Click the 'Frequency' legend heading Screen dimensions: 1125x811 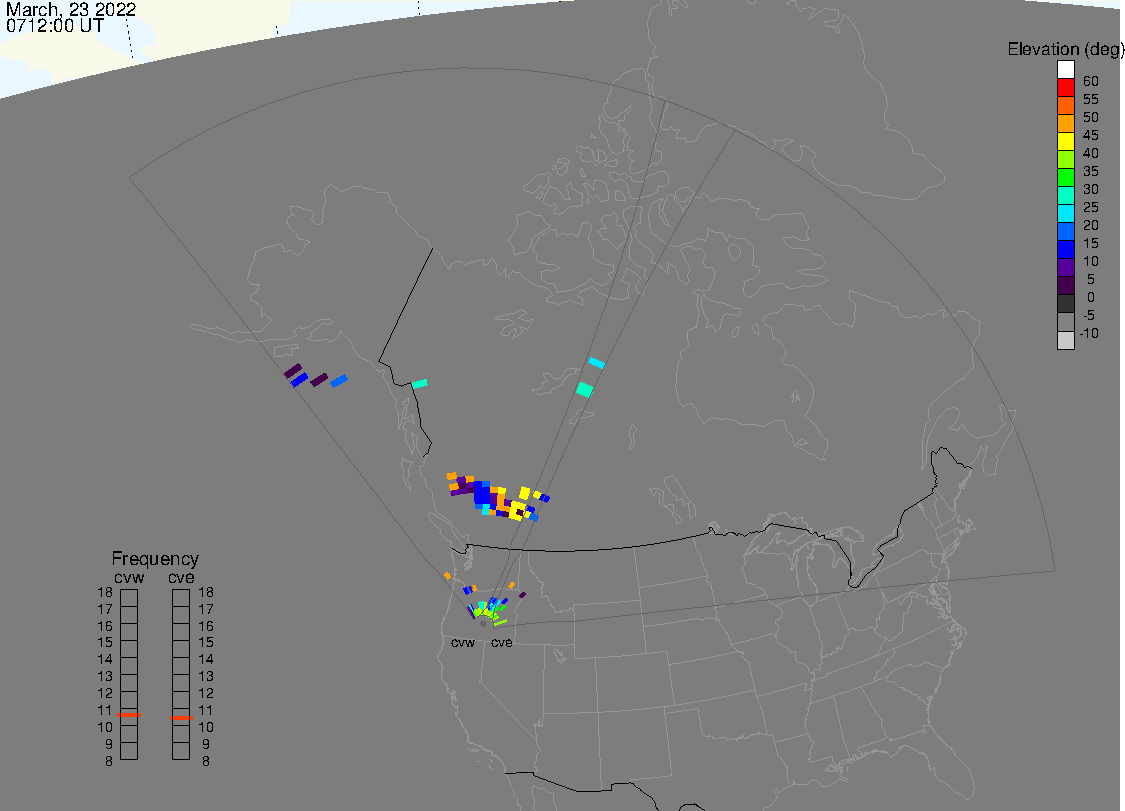[155, 558]
